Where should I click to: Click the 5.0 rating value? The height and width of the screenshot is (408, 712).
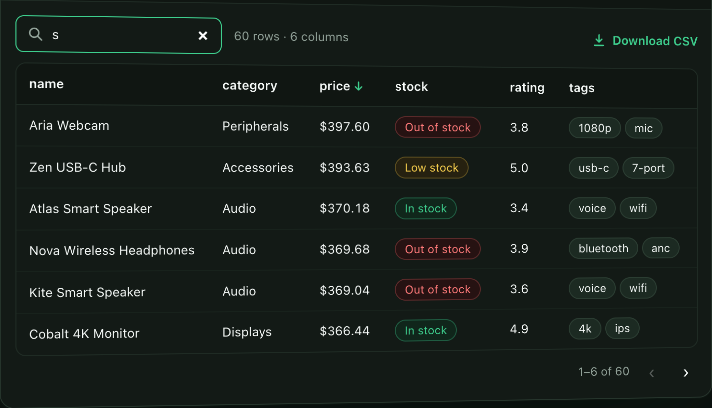tap(519, 168)
